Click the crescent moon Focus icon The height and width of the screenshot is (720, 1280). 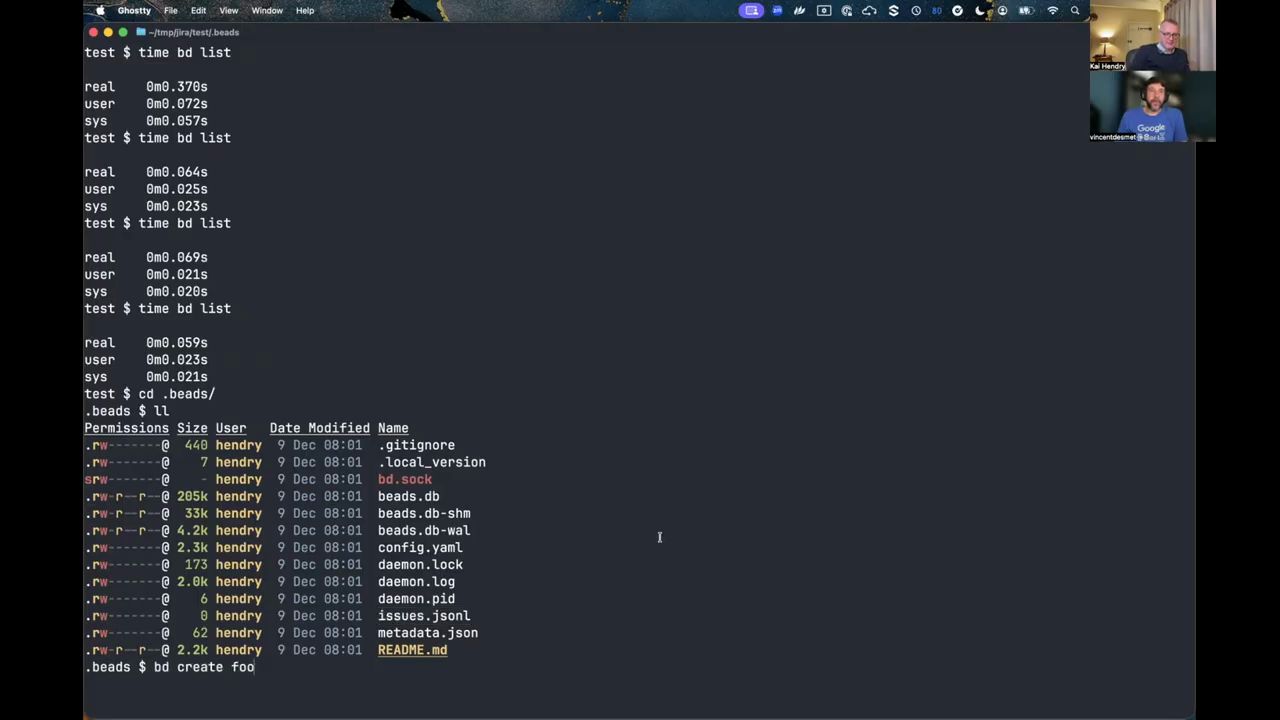980,11
